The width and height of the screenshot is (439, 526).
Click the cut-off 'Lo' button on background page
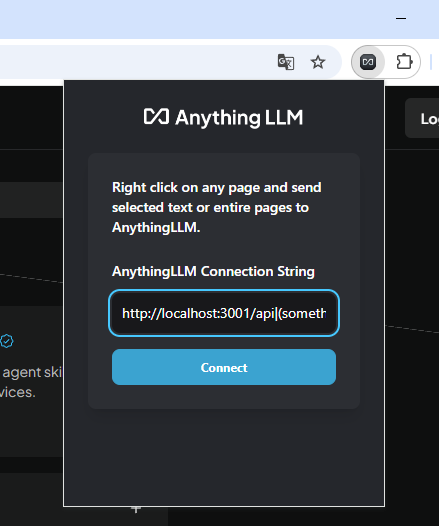pyautogui.click(x=423, y=118)
